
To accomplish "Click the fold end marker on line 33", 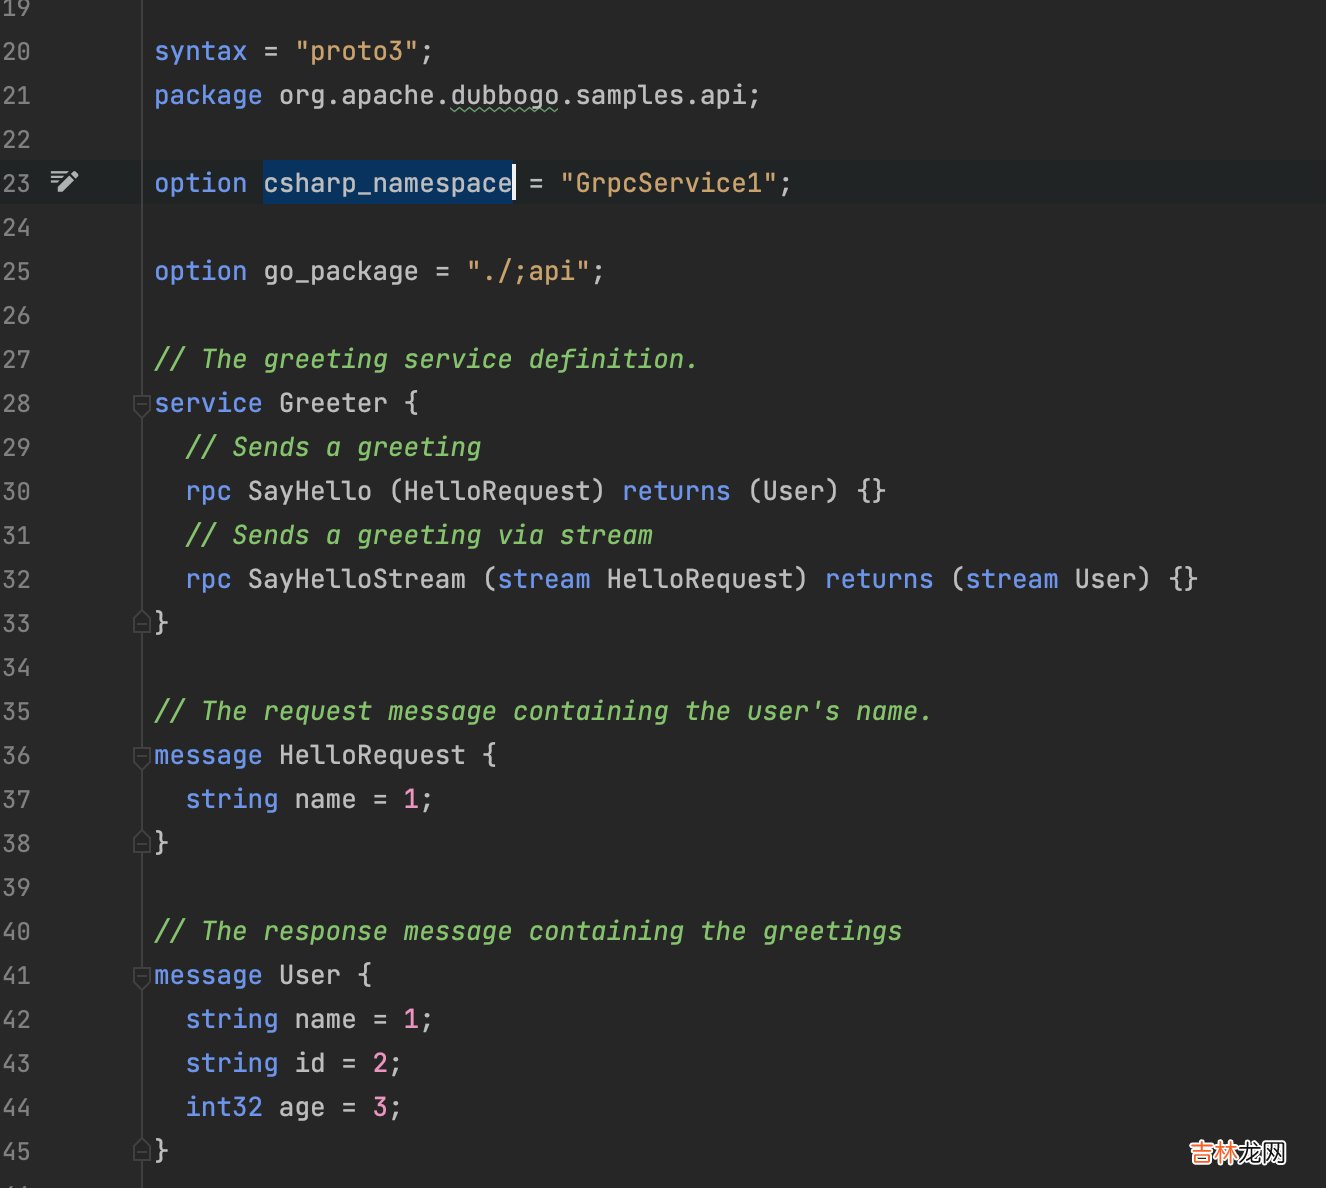I will (141, 622).
